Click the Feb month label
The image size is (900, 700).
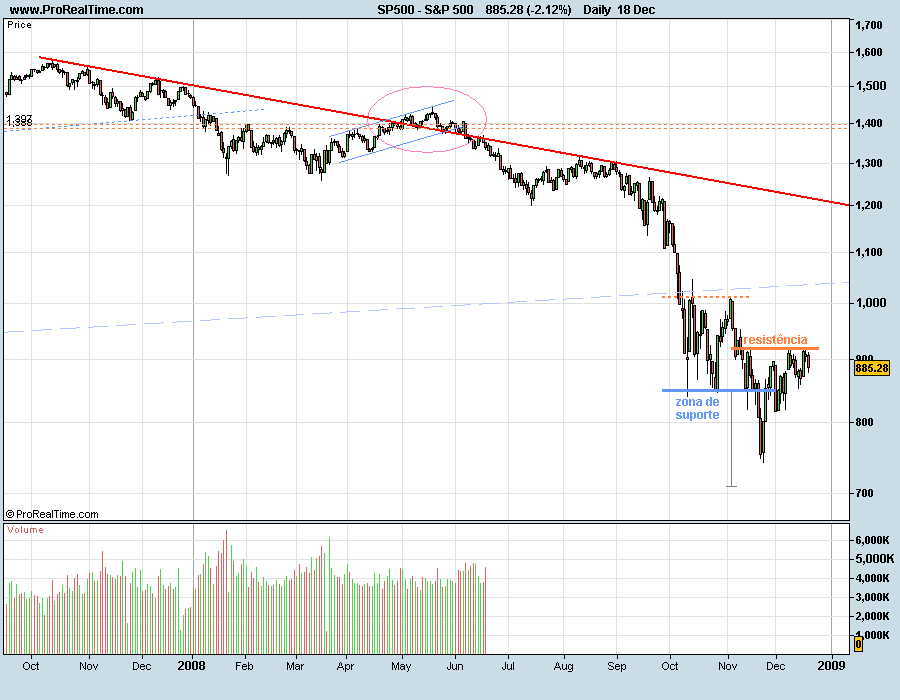pos(244,666)
